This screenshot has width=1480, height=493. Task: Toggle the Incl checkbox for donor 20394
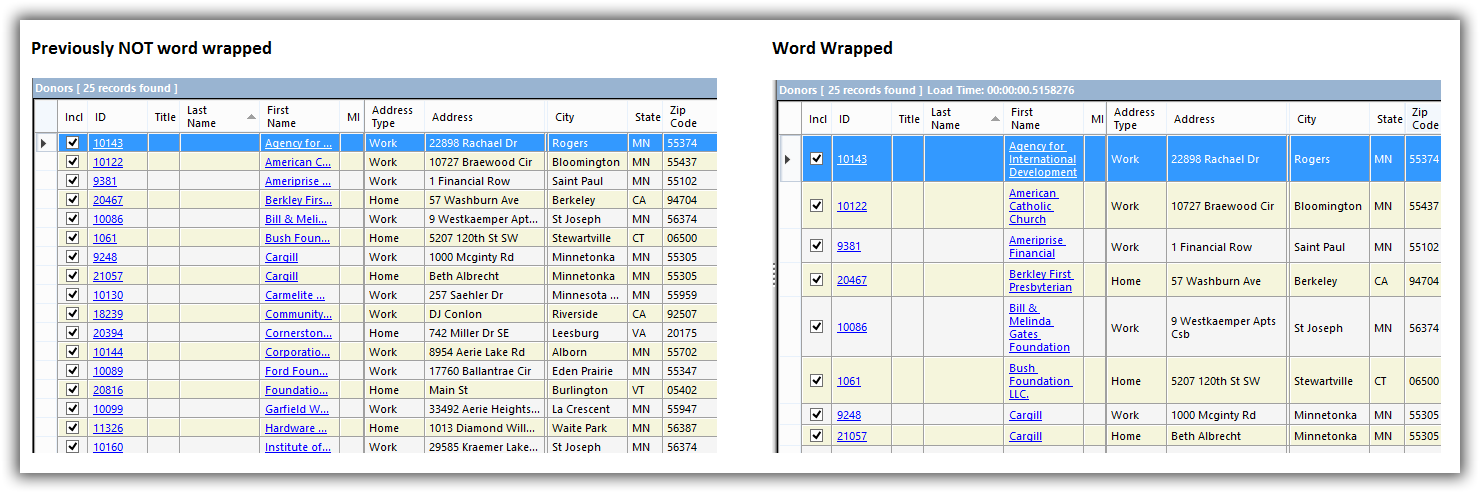72,333
